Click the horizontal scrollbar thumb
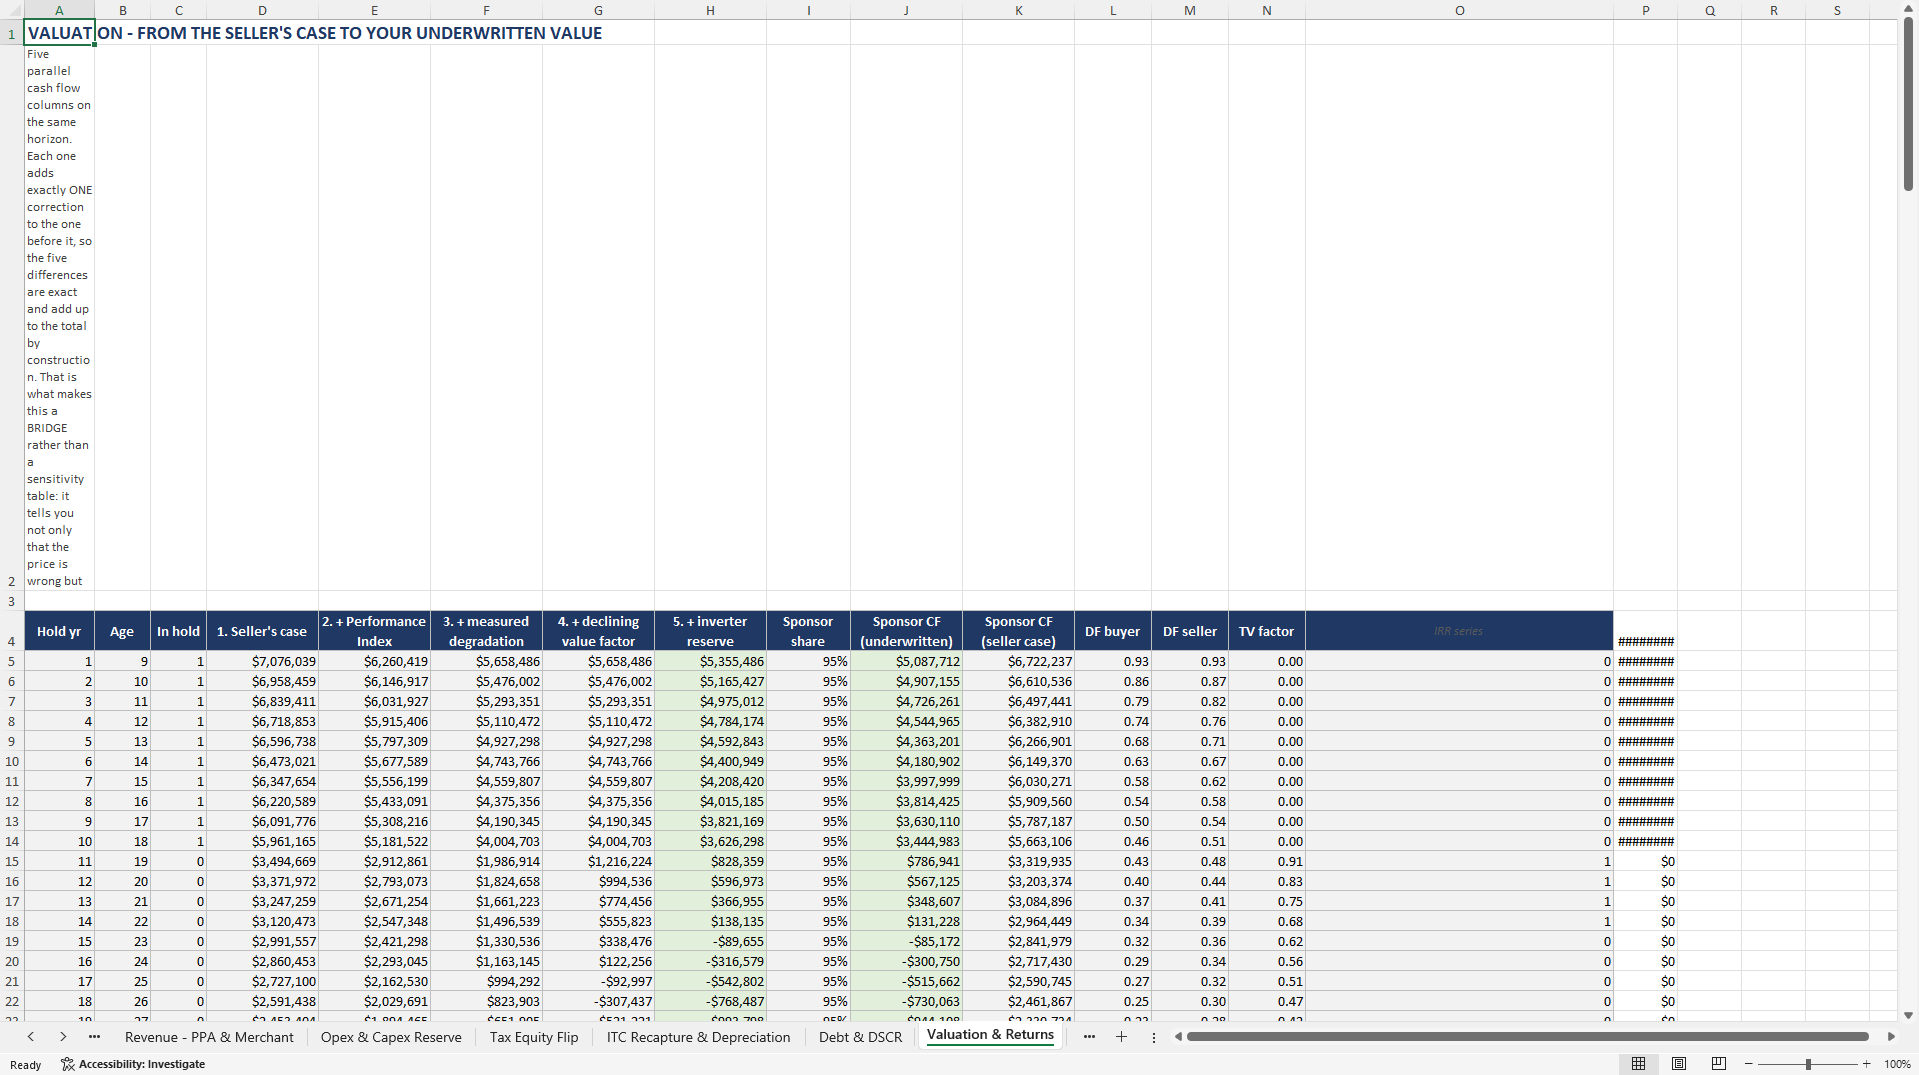 (x=1527, y=1037)
